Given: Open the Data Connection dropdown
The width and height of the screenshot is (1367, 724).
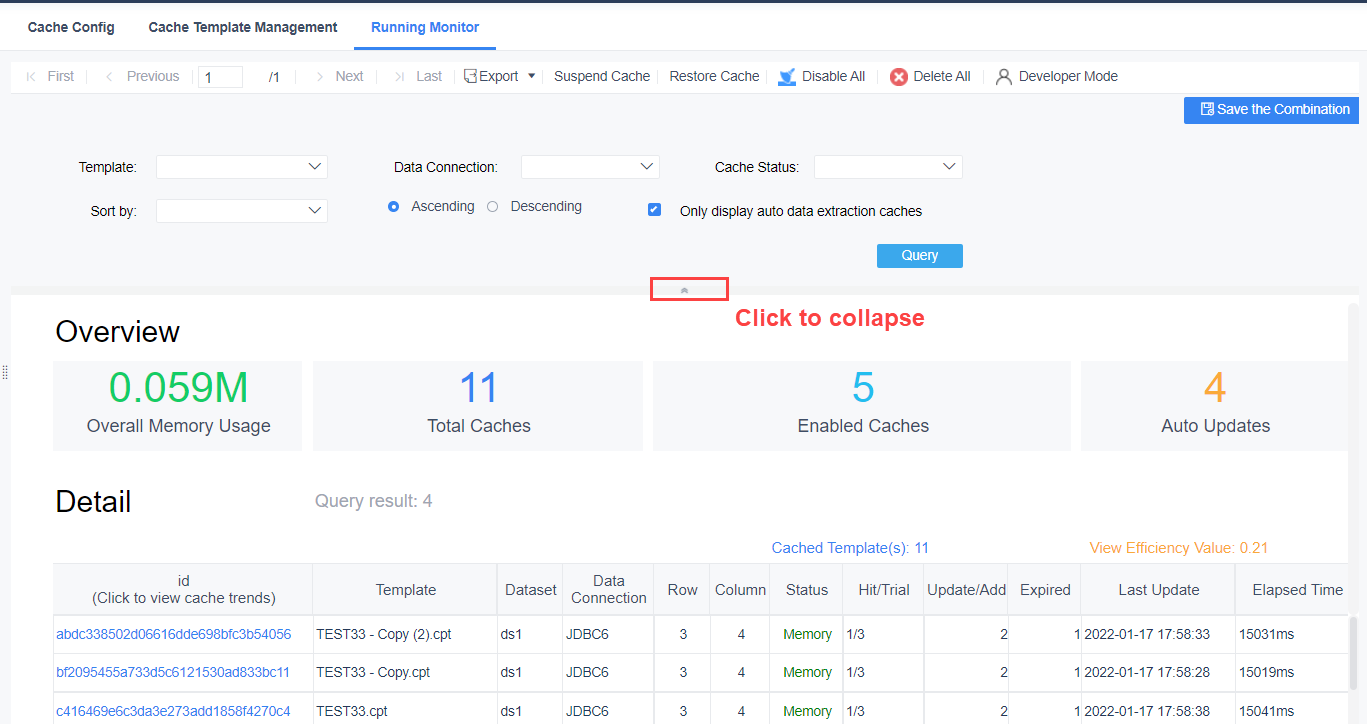Looking at the screenshot, I should (590, 167).
